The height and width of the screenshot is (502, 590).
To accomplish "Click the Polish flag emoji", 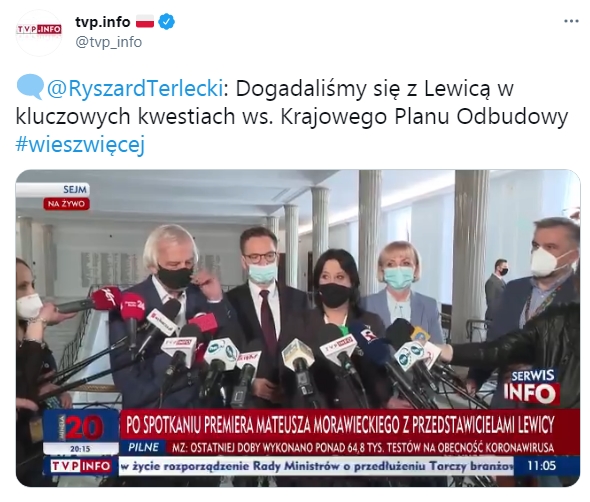I will 145,21.
